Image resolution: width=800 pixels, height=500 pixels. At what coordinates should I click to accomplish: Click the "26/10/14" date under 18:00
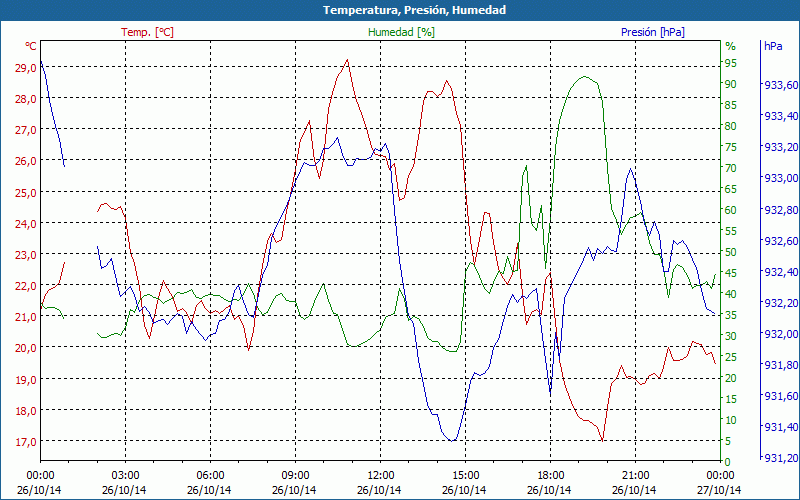[549, 490]
